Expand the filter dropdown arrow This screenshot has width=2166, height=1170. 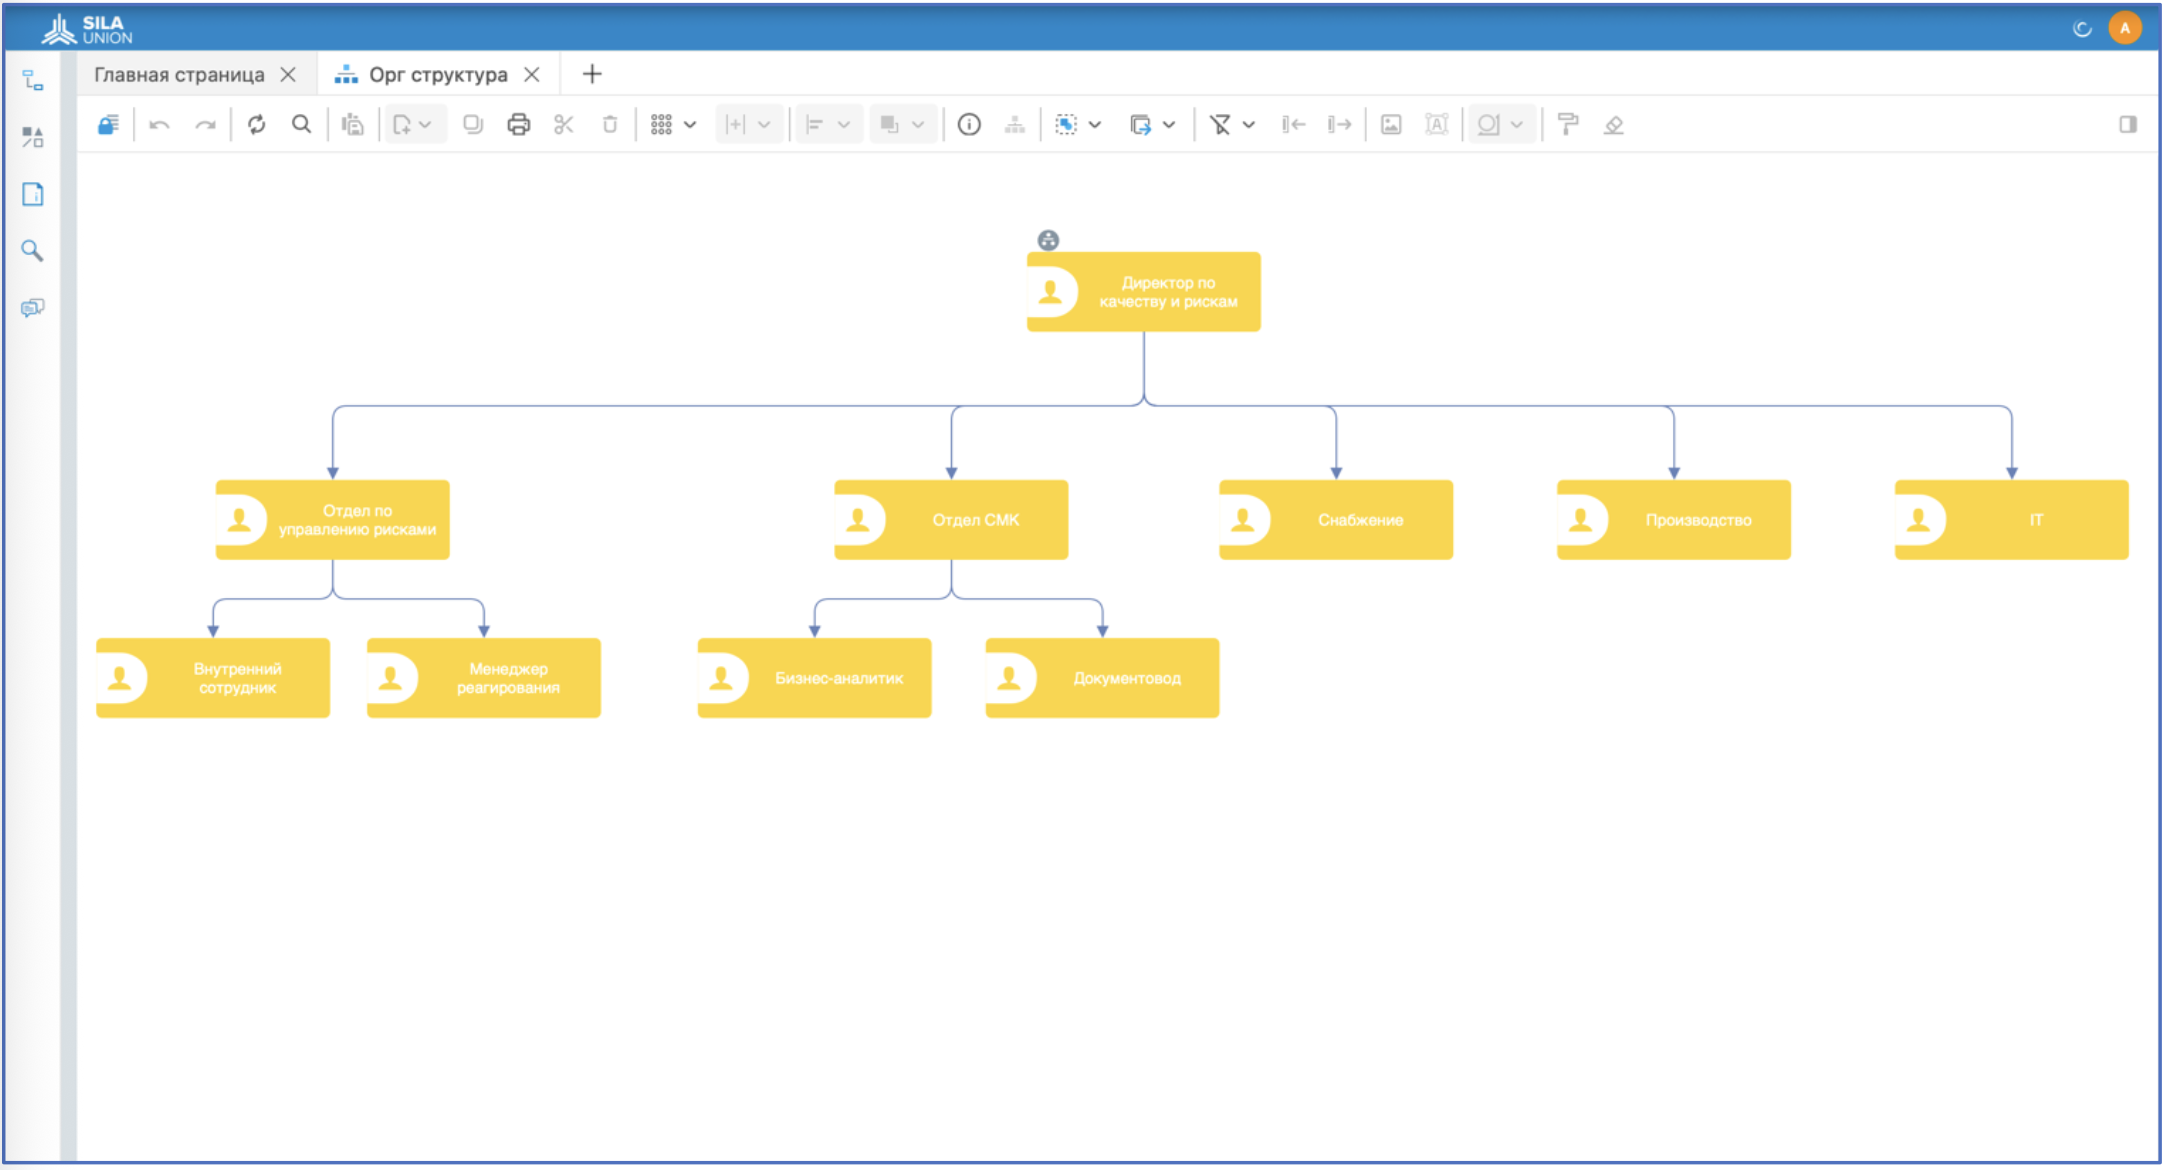pos(1249,125)
